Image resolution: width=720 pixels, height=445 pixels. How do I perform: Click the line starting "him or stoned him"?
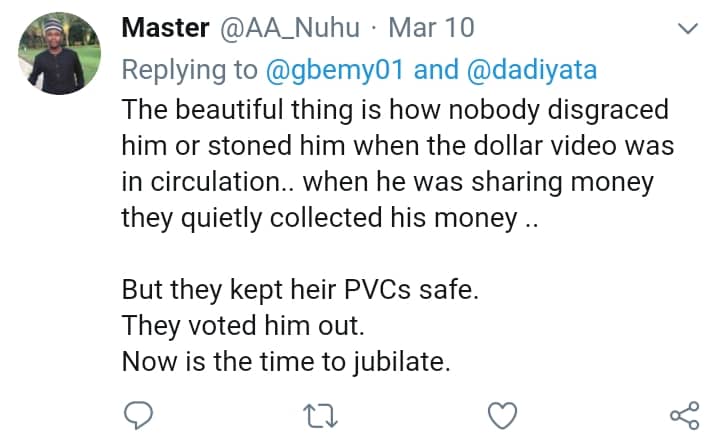coord(398,145)
